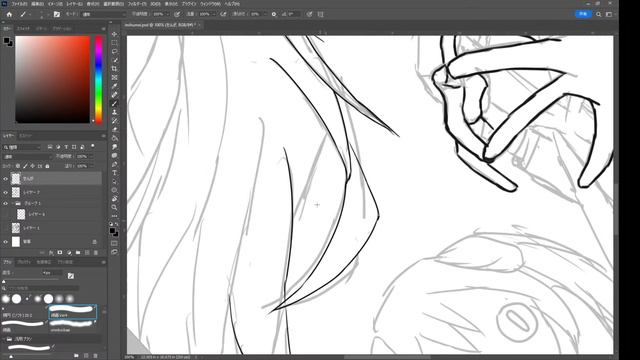The image size is (640, 360).
Task: Select the Type tool in toolbar
Action: [x=114, y=173]
